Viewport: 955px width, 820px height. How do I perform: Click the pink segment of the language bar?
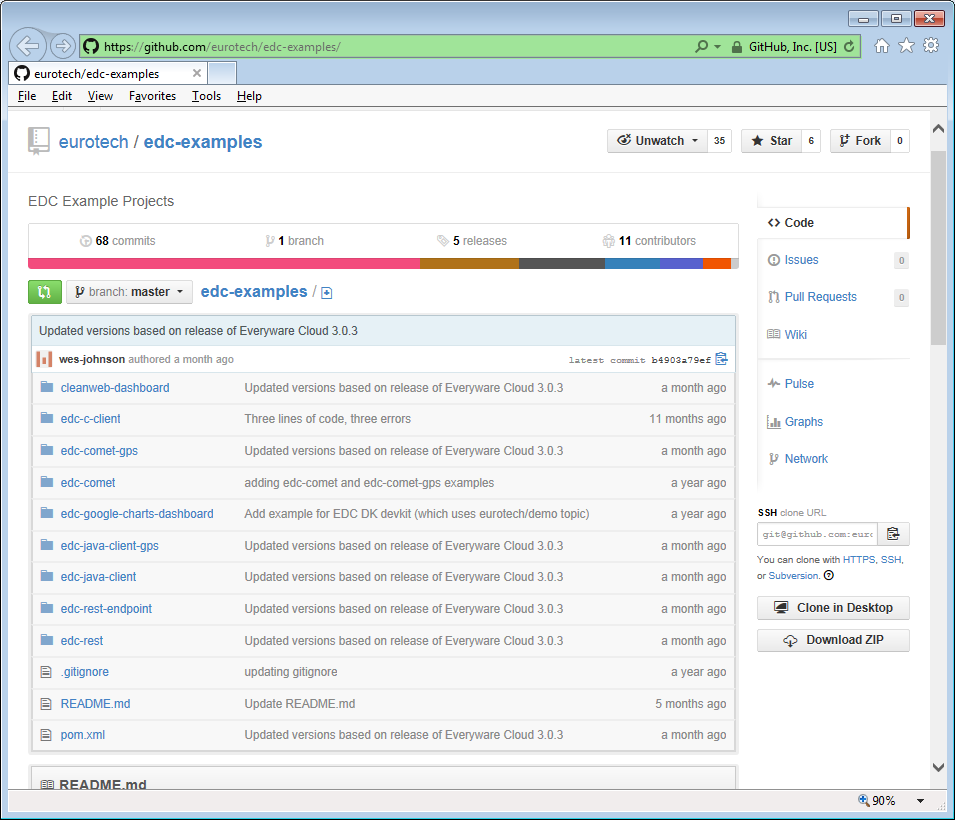click(224, 264)
